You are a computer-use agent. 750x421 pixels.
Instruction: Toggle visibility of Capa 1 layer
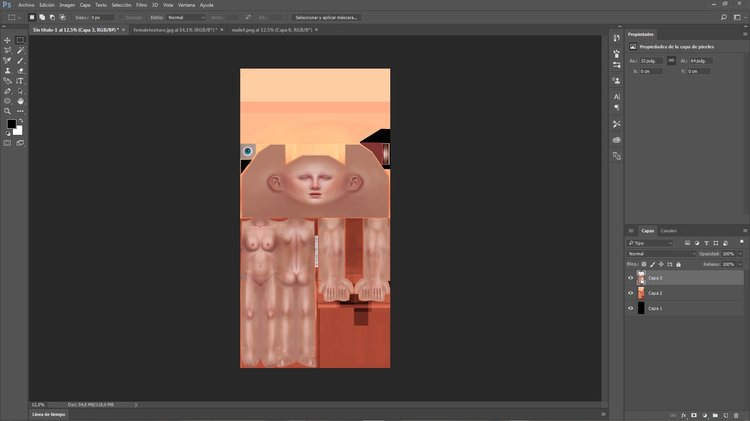[630, 309]
